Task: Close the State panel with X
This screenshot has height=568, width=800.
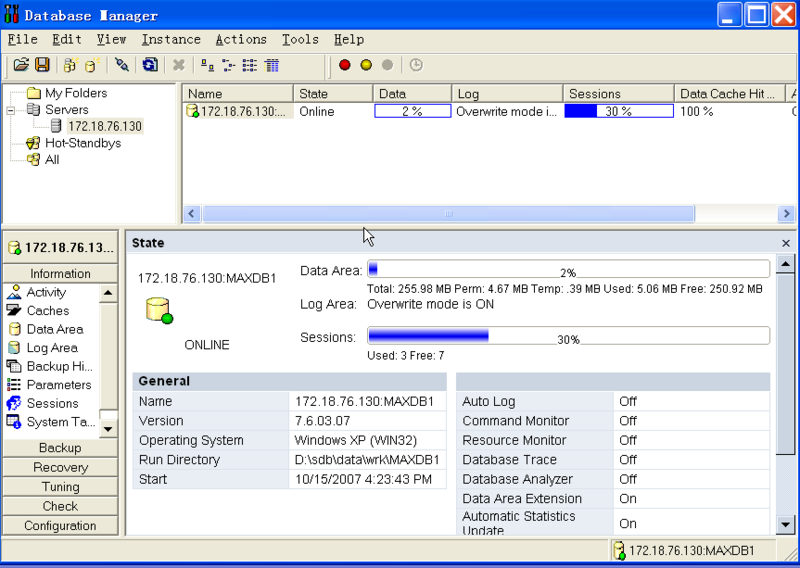Action: click(x=785, y=243)
